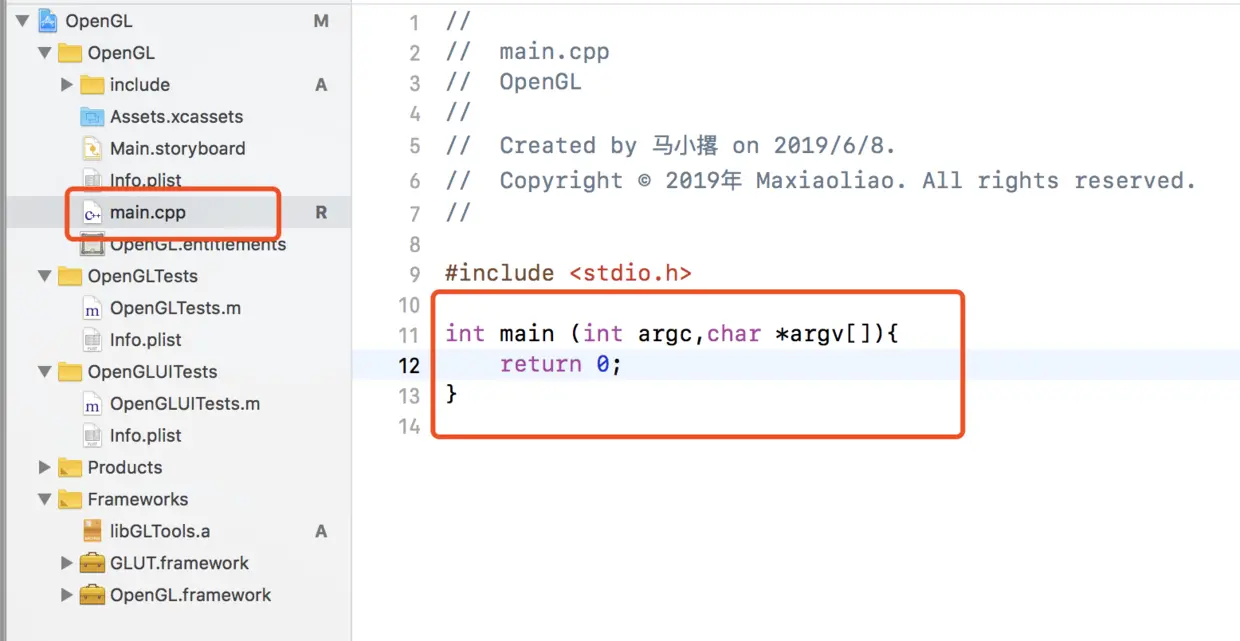The image size is (1240, 641).
Task: Click the Created by comment line
Action: 671,146
